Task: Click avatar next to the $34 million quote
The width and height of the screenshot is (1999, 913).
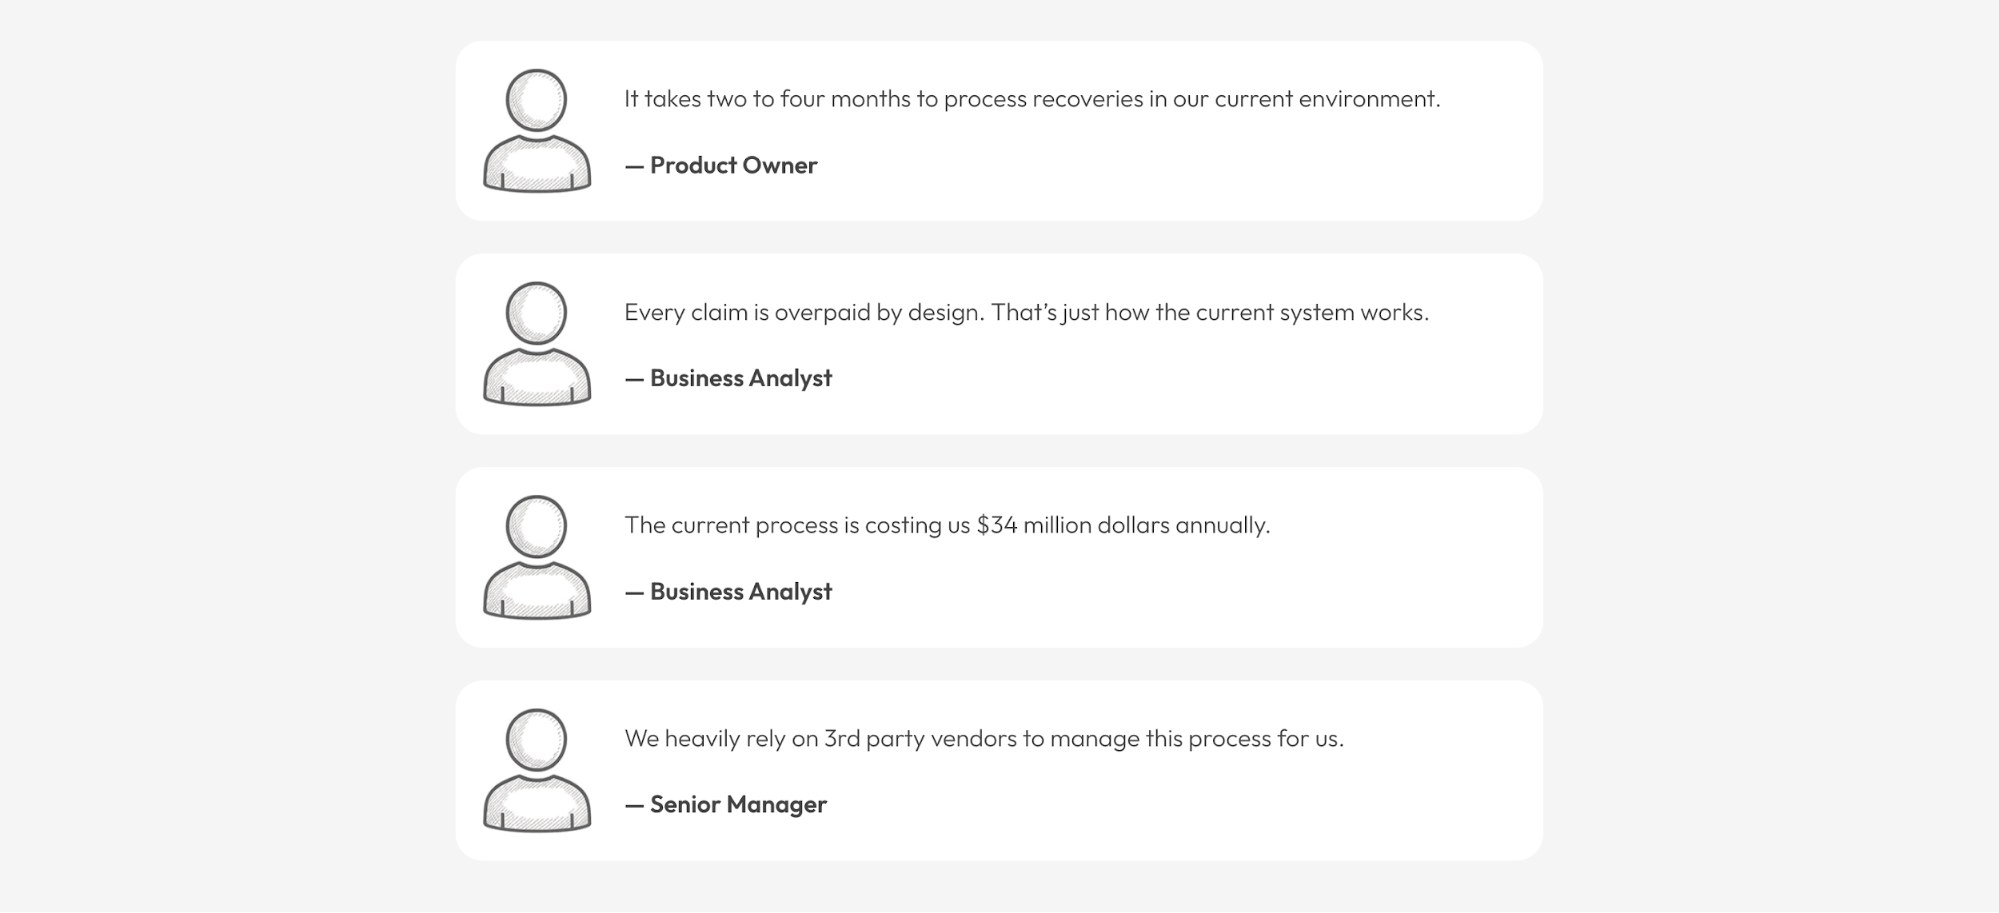Action: coord(537,557)
